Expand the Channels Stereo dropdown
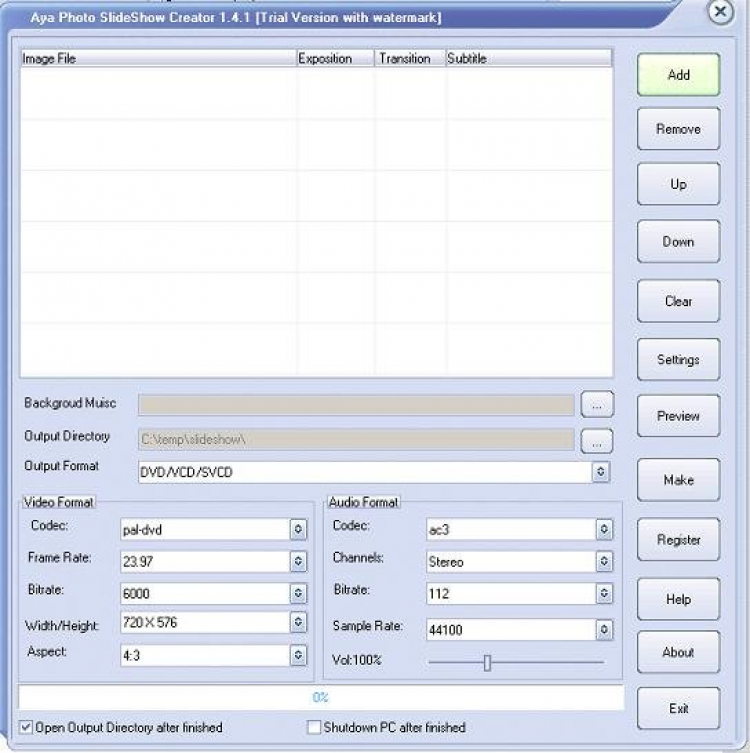 coord(604,561)
